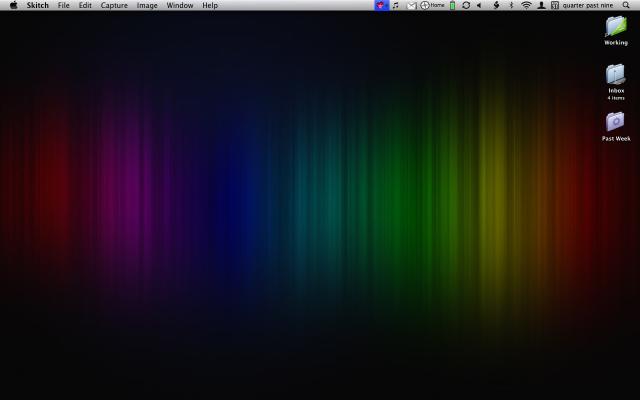Click the user account silhouette icon
Image resolution: width=640 pixels, height=400 pixels.
tap(541, 5)
